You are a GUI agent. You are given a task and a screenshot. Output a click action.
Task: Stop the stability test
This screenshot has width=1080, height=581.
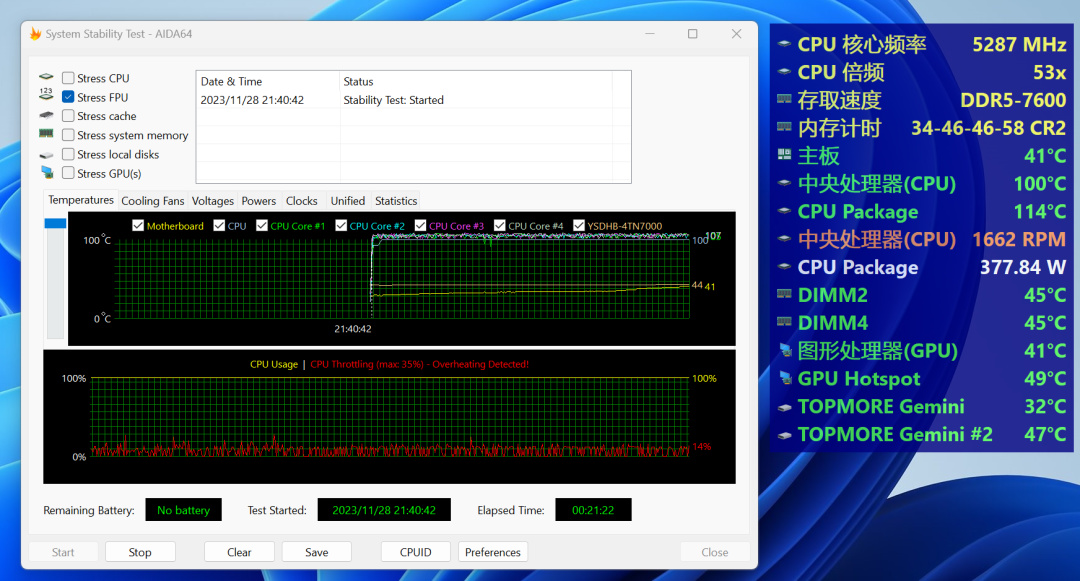click(140, 552)
